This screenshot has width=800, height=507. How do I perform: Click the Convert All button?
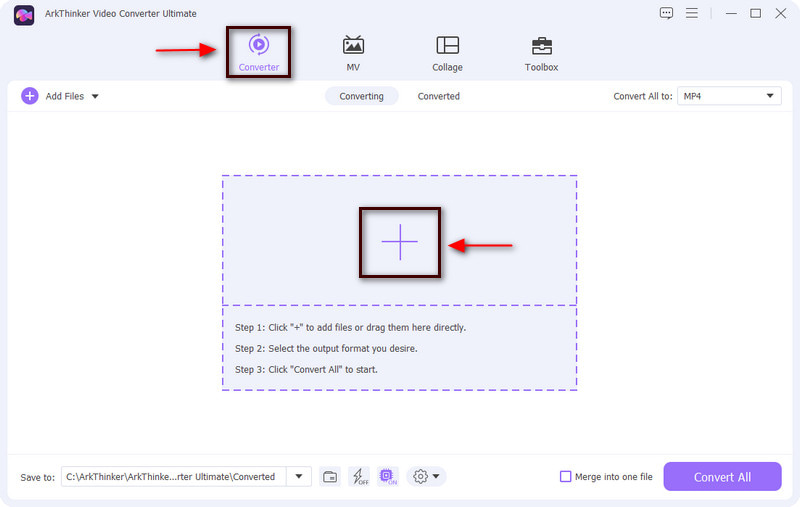(x=722, y=477)
